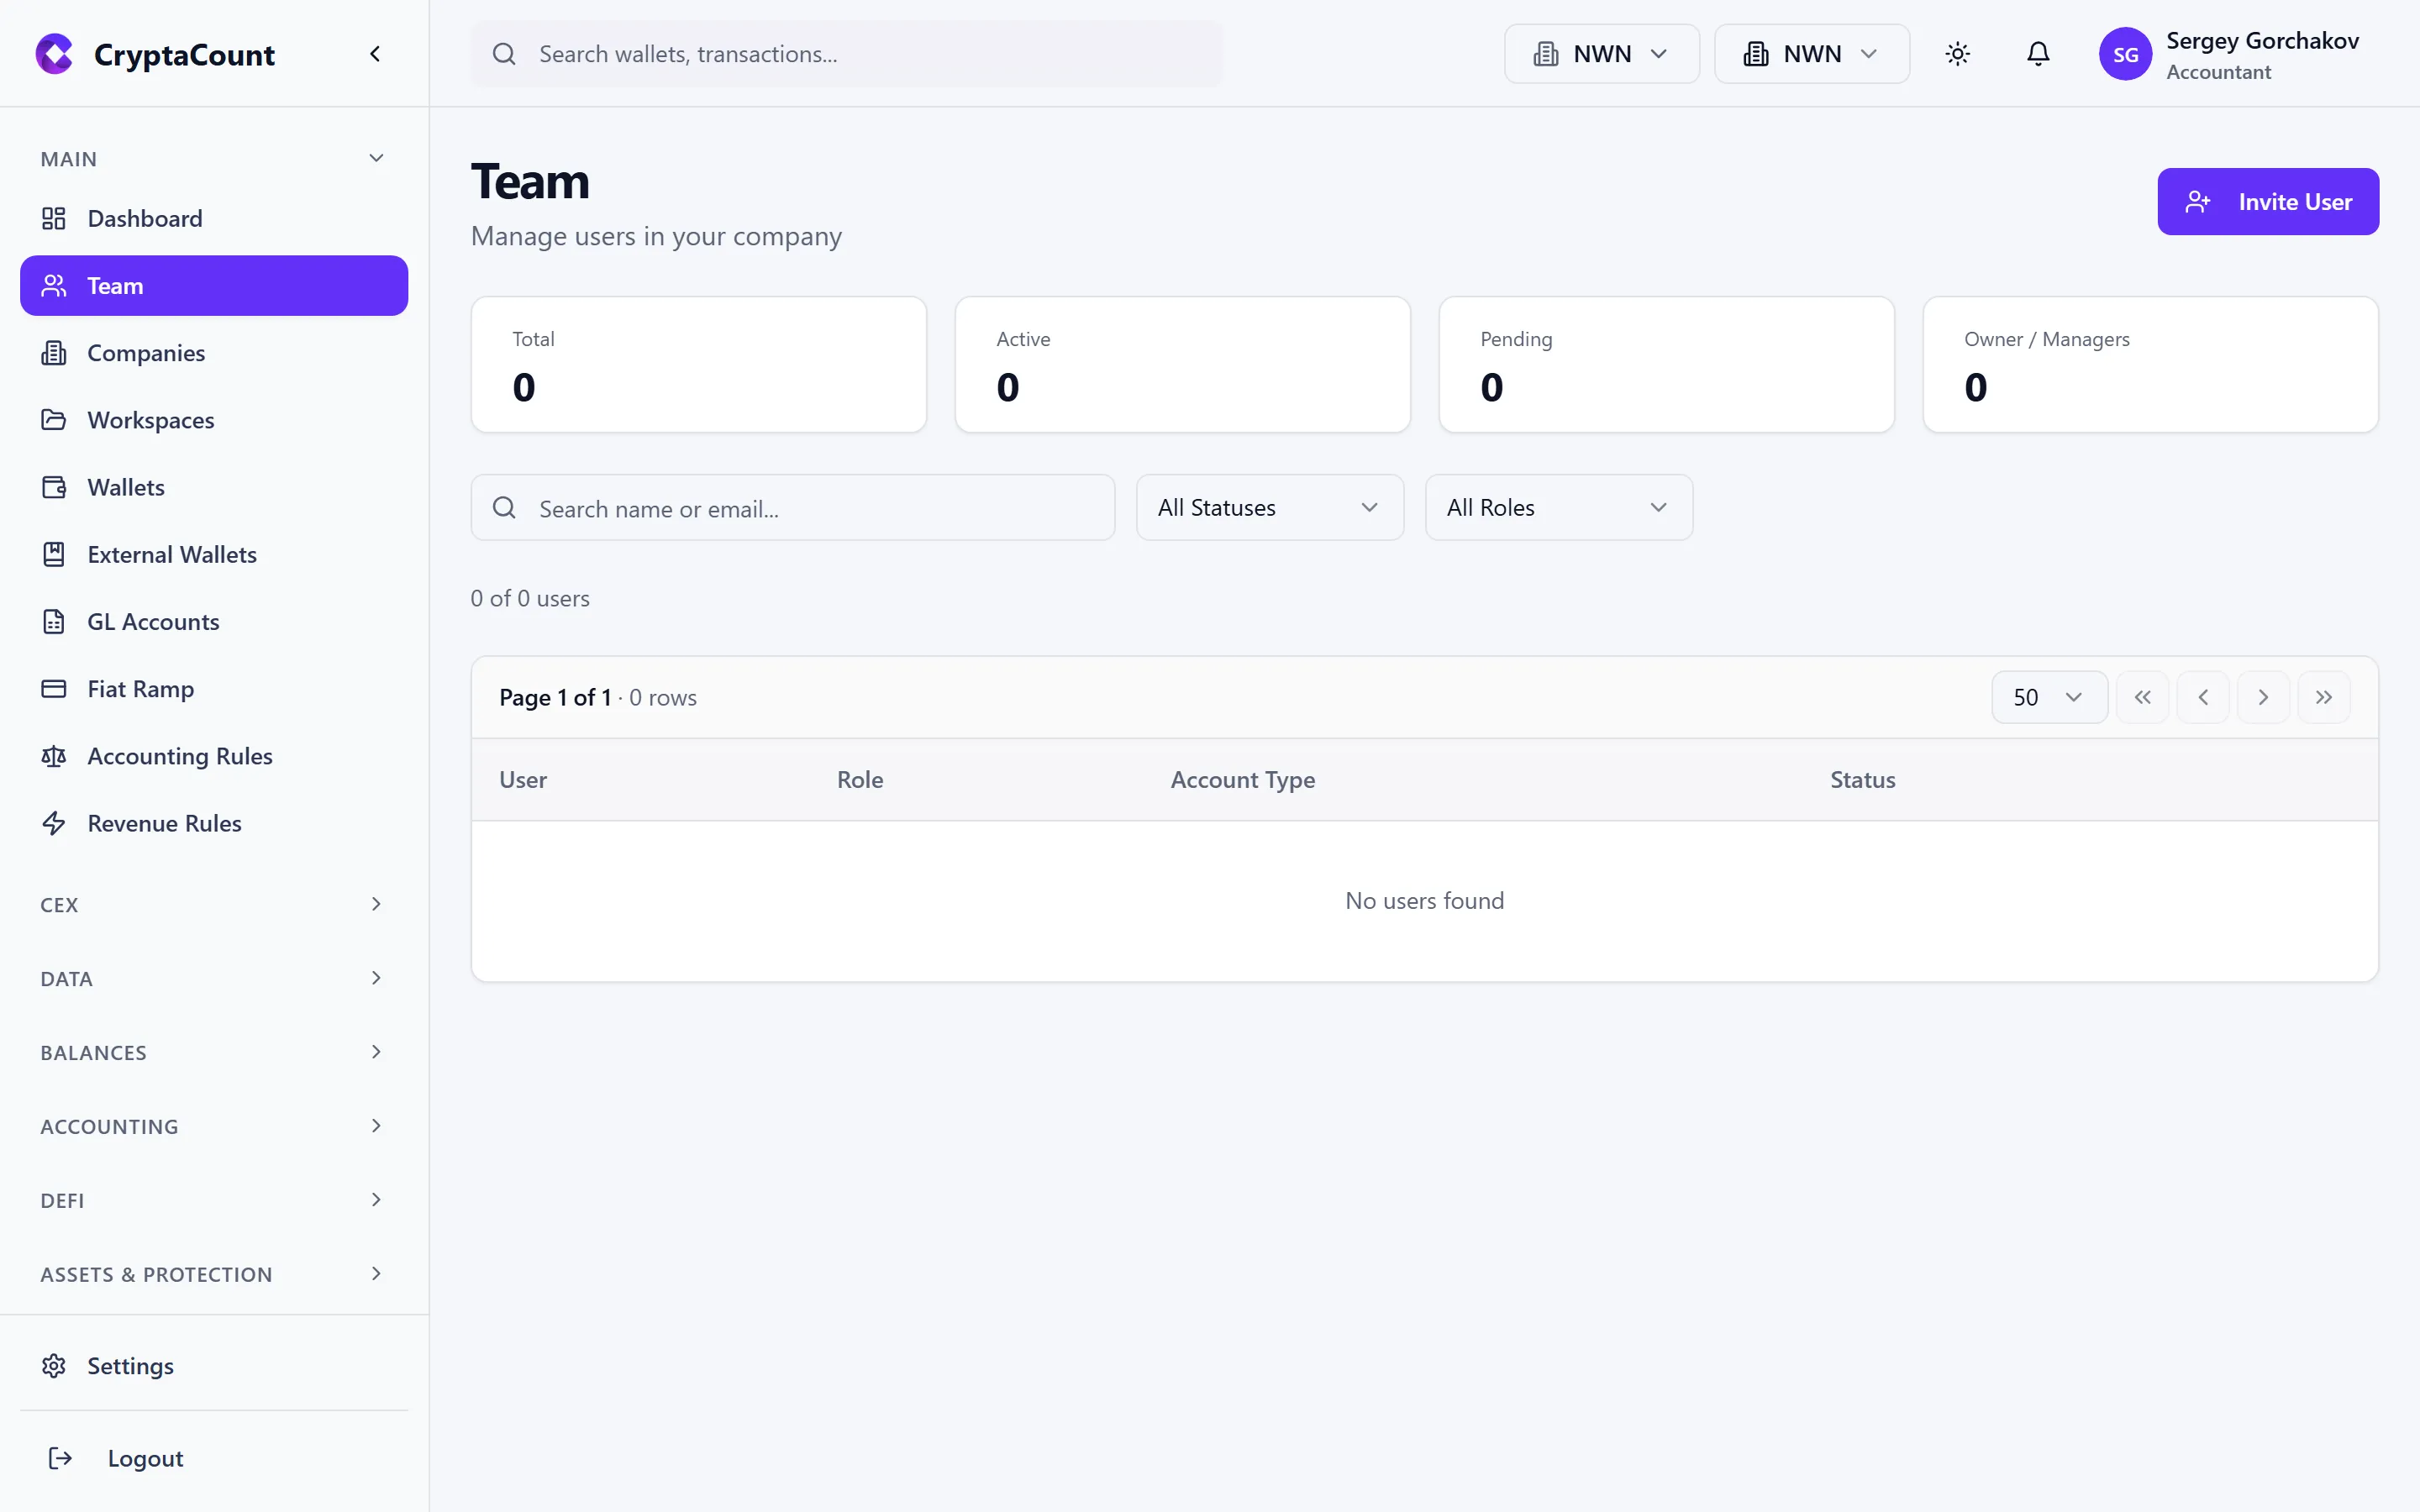Viewport: 2420px width, 1512px height.
Task: Open the Workspaces section
Action: pos(150,420)
